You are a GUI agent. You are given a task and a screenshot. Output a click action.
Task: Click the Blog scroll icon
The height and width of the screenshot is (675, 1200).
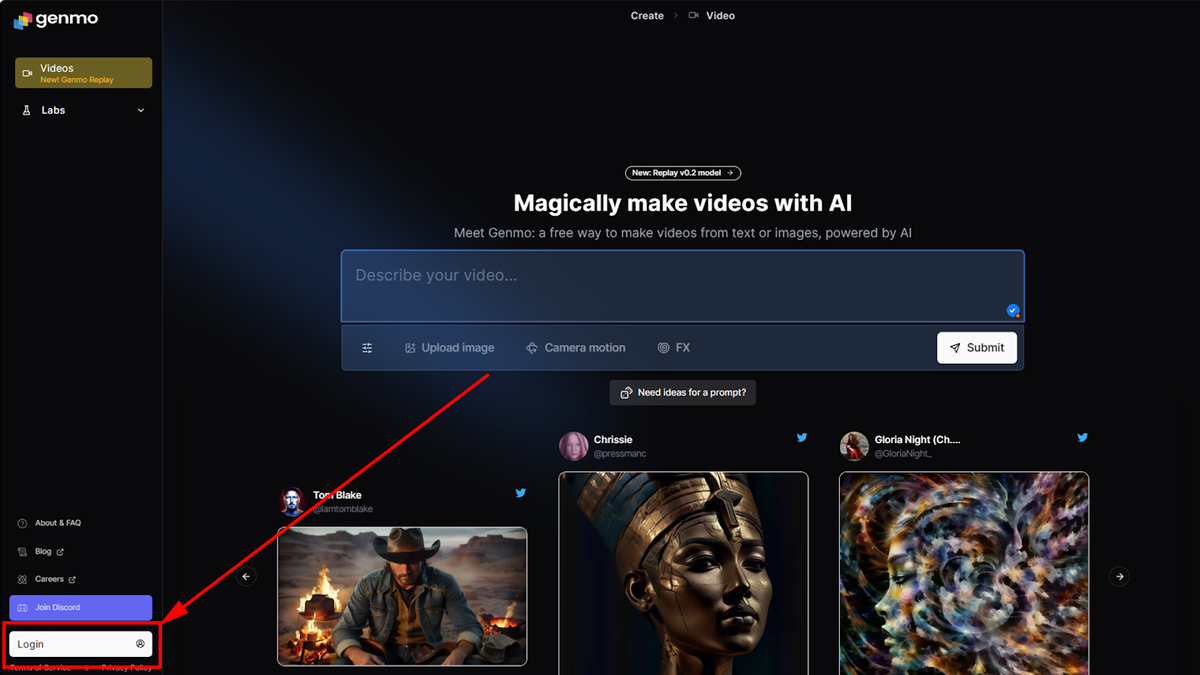pos(23,551)
